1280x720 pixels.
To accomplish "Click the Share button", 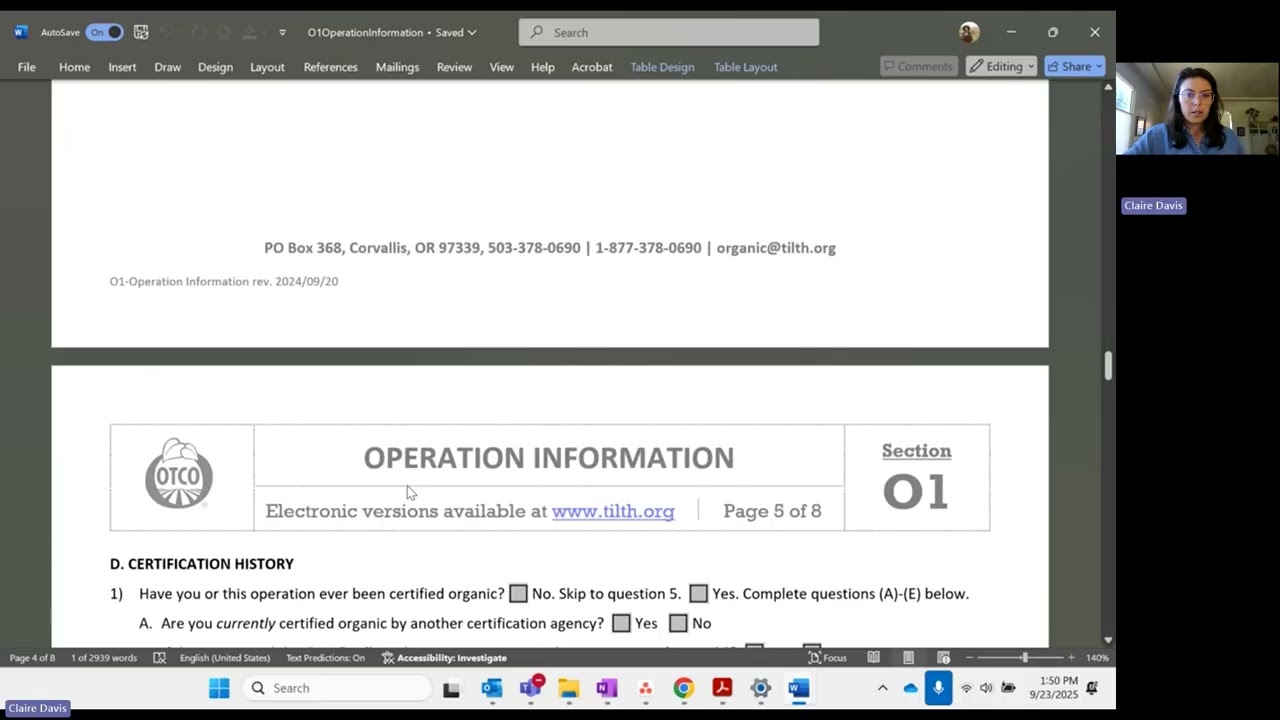I will tap(1075, 66).
